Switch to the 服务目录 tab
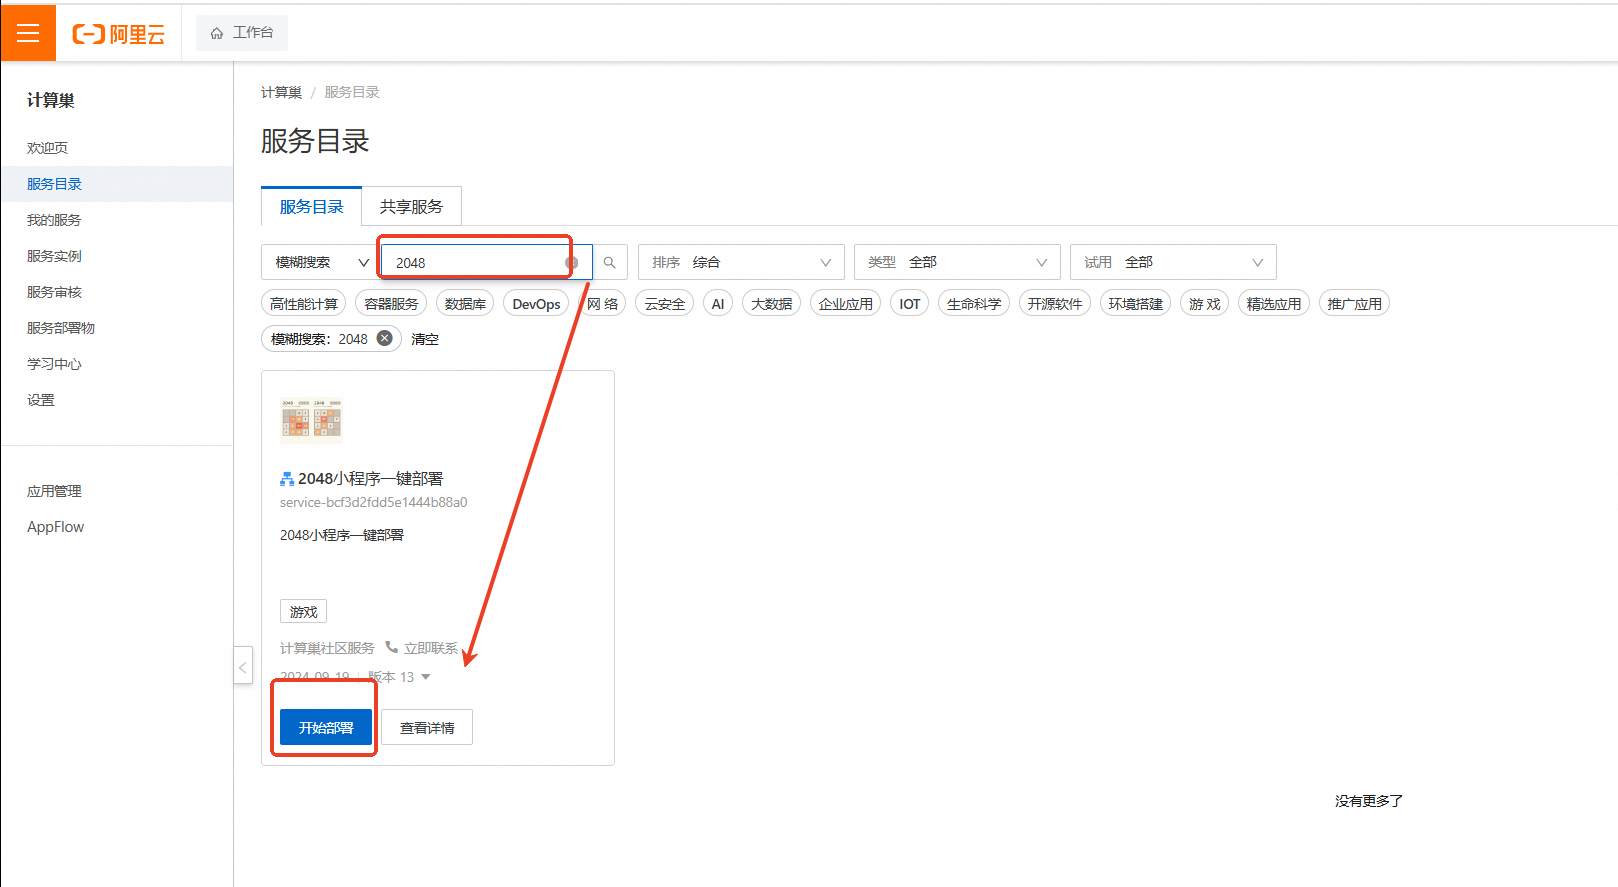This screenshot has width=1618, height=887. pos(311,207)
